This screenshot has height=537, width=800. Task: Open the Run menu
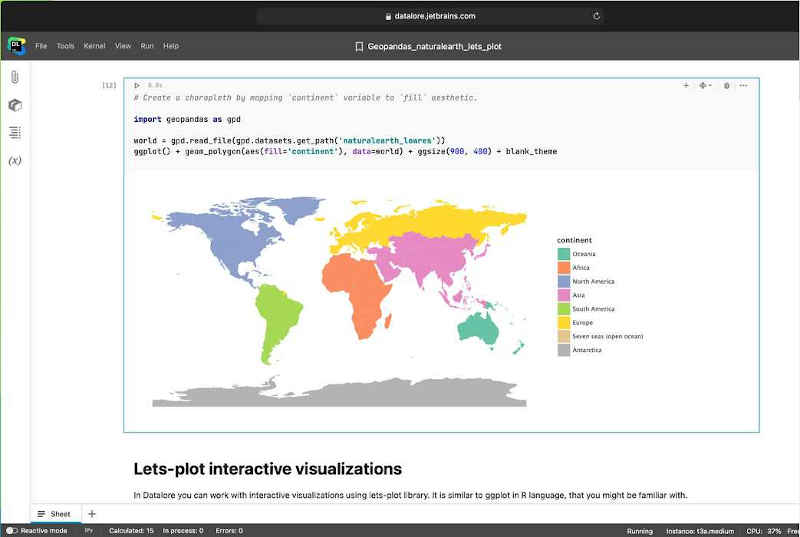coord(147,46)
